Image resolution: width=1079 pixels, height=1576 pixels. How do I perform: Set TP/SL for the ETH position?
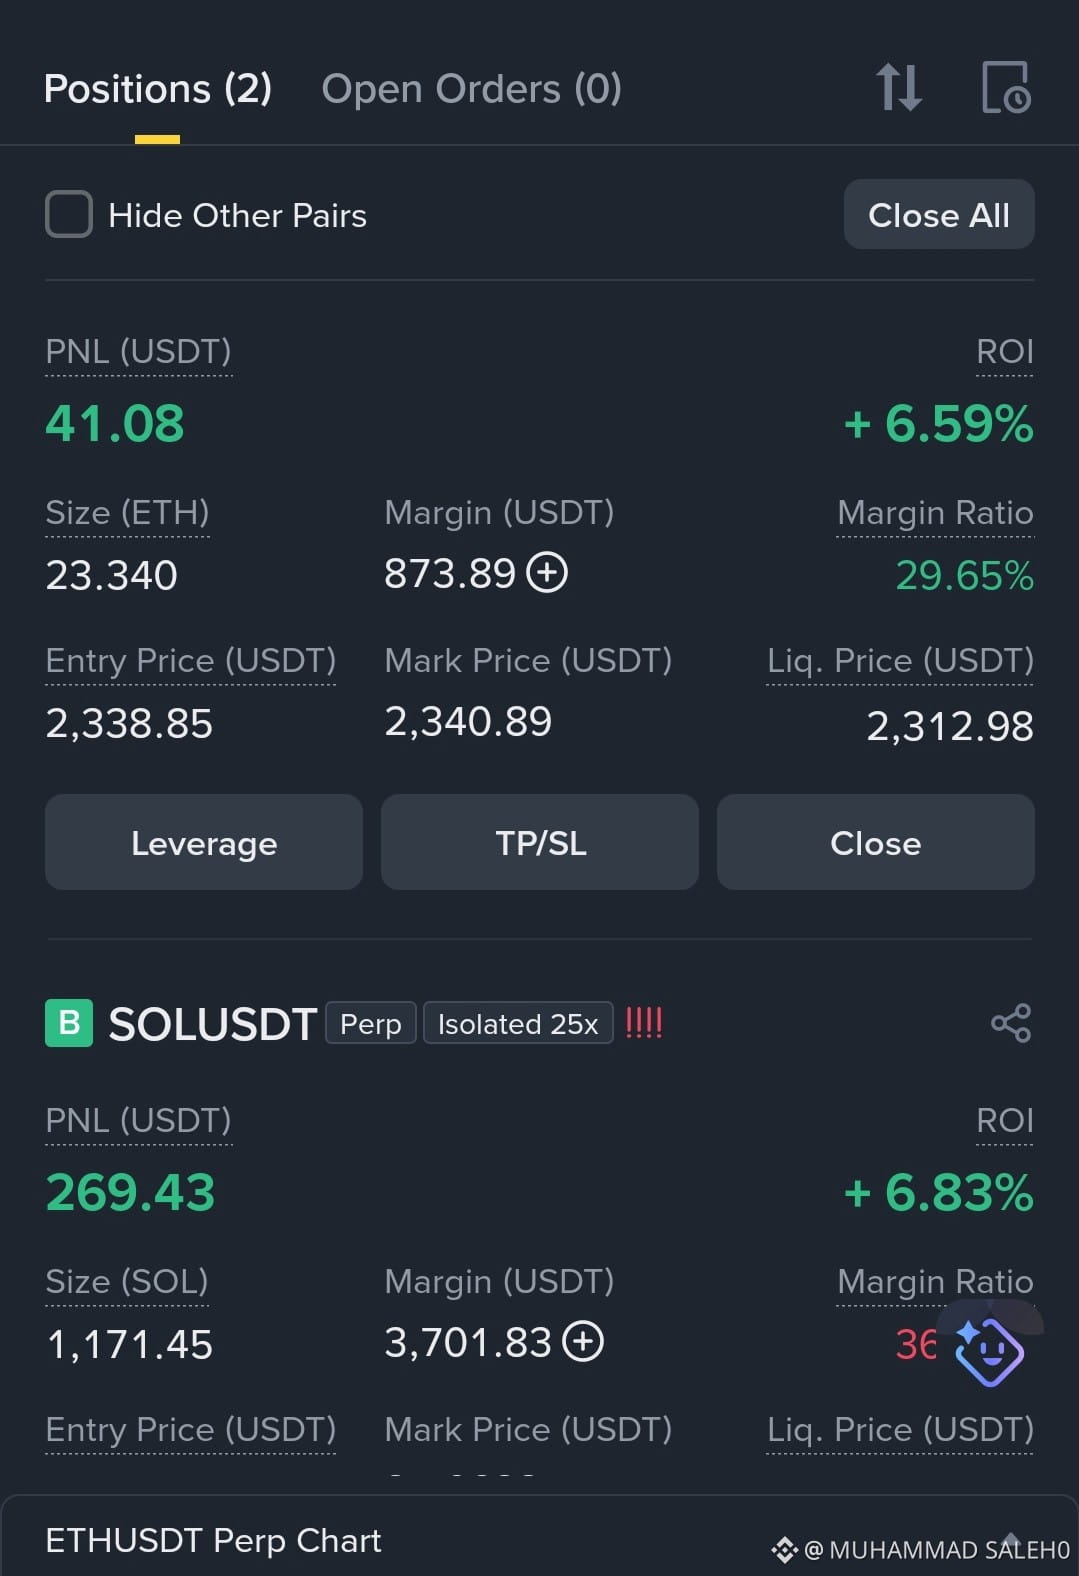(540, 842)
